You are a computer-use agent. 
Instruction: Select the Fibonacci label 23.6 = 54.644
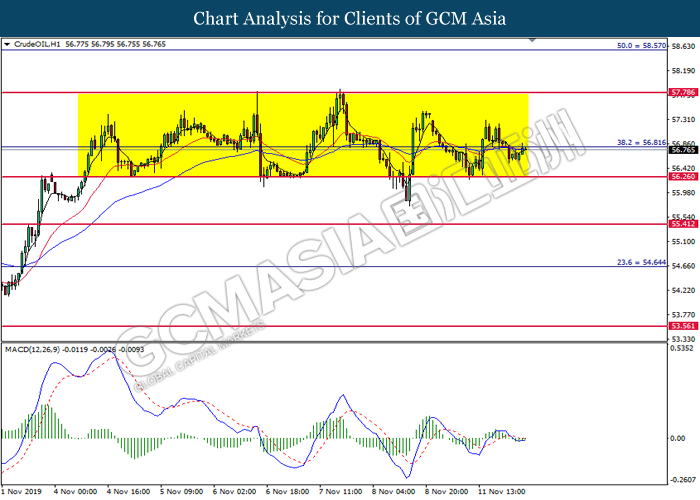(642, 262)
